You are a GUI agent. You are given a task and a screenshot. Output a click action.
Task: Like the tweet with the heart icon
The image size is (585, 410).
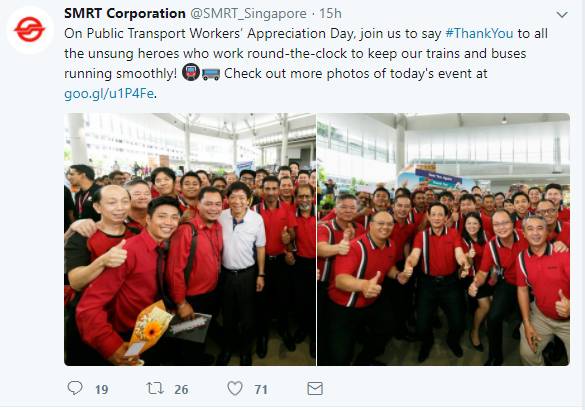(x=235, y=388)
